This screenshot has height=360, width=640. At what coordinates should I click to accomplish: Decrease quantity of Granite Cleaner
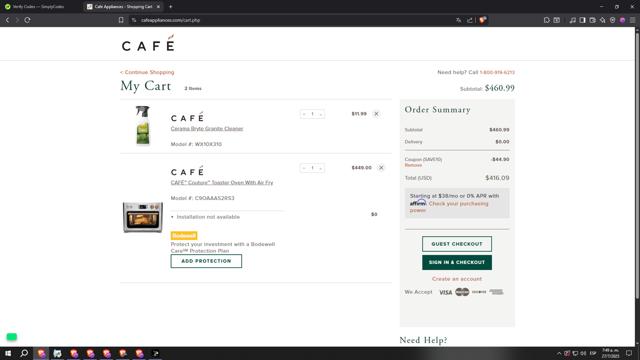tap(304, 114)
